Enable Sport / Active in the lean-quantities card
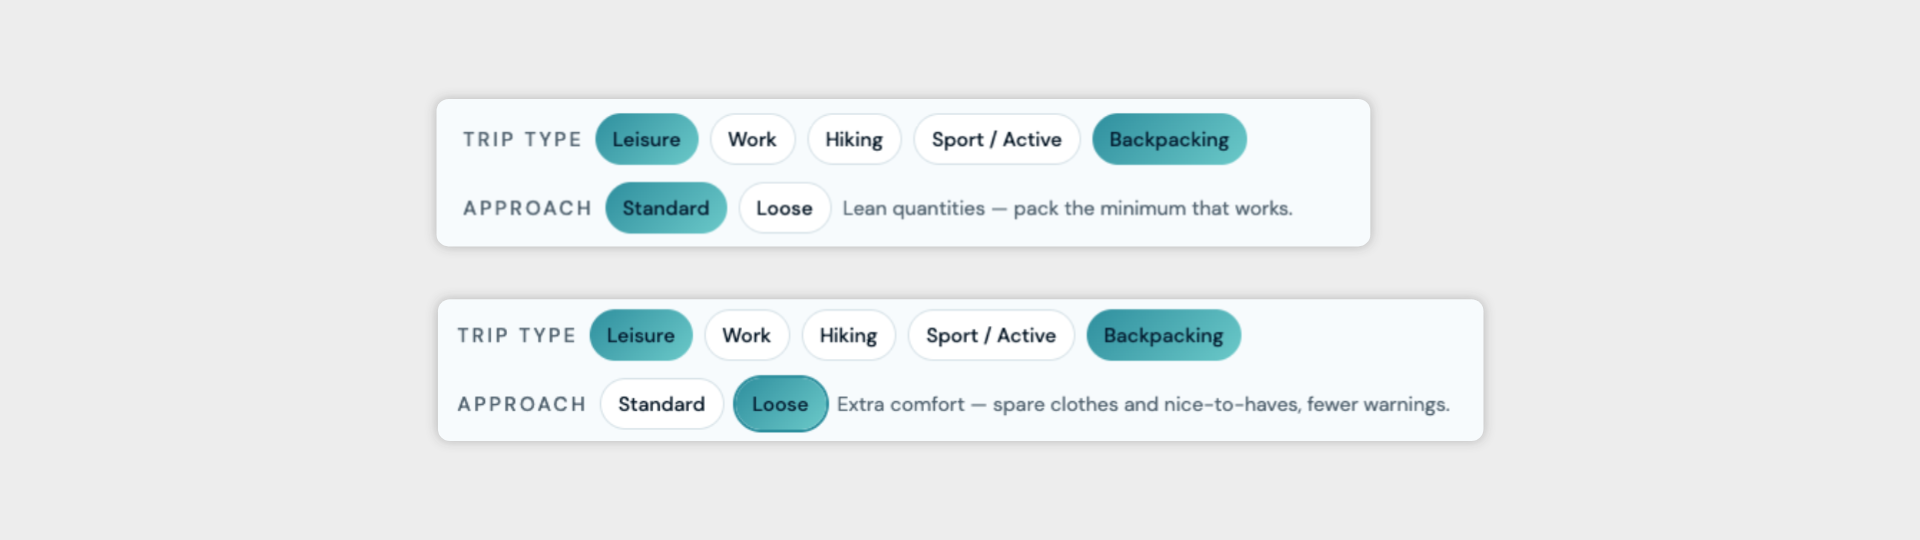This screenshot has height=540, width=1920. (997, 139)
